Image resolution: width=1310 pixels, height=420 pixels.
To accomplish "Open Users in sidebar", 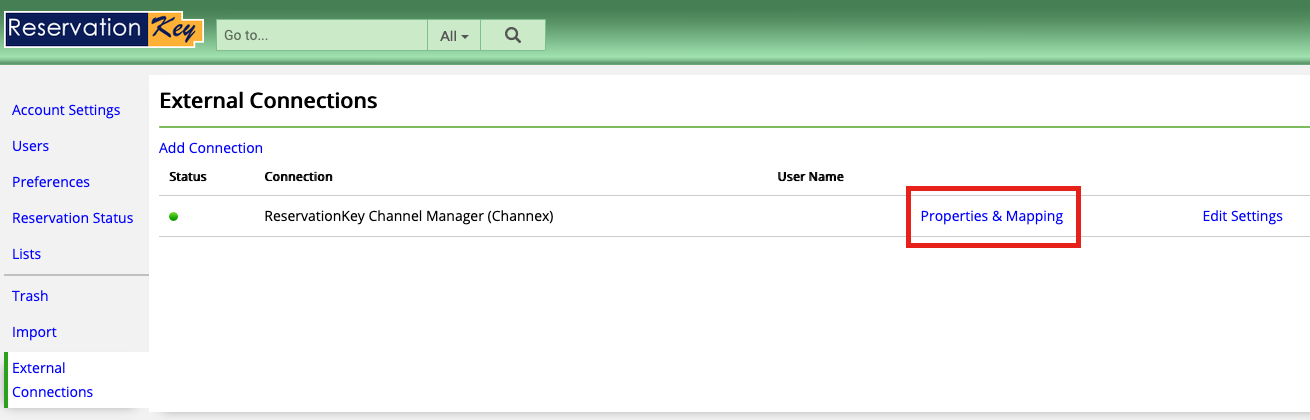I will click(30, 146).
